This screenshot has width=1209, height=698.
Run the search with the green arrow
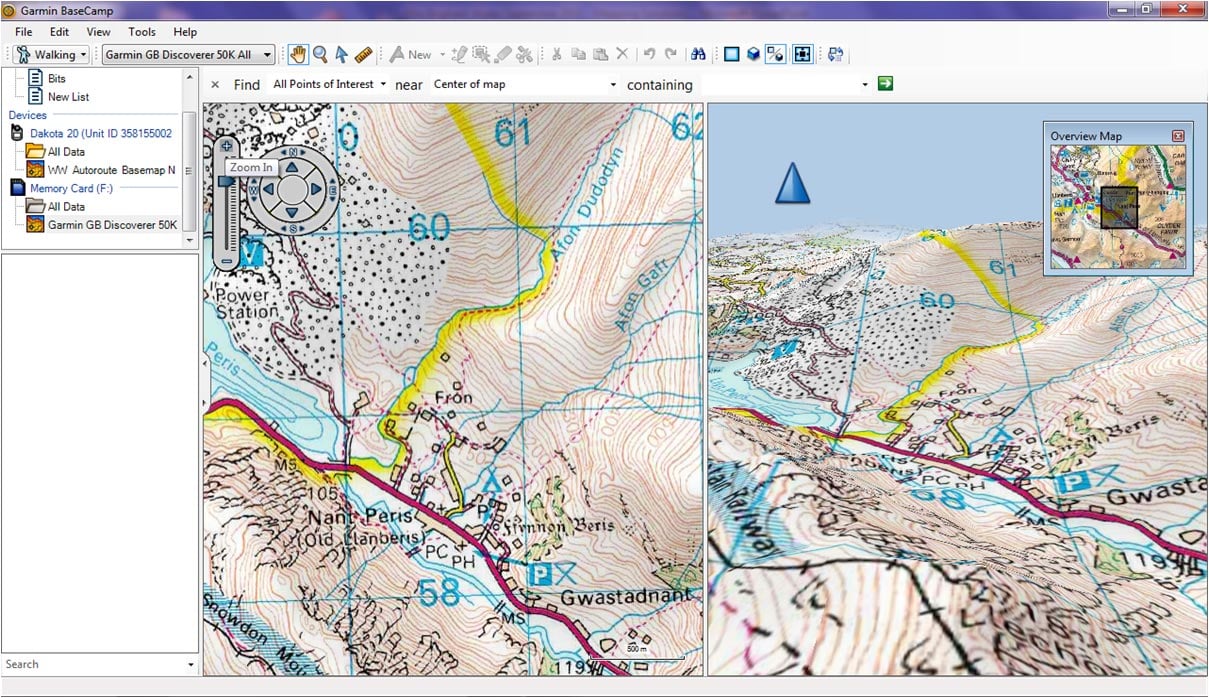(885, 84)
